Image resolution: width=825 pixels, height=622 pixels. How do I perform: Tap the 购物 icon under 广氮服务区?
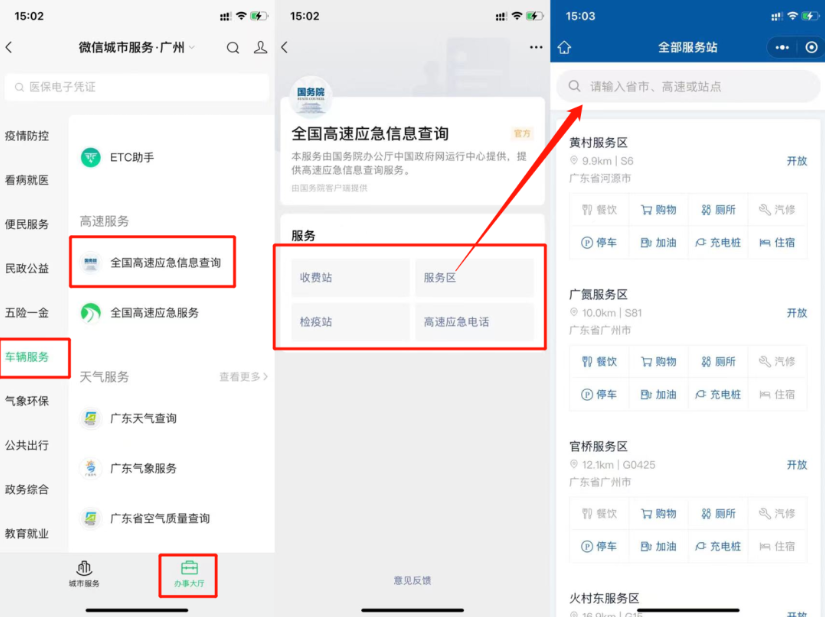(646, 362)
